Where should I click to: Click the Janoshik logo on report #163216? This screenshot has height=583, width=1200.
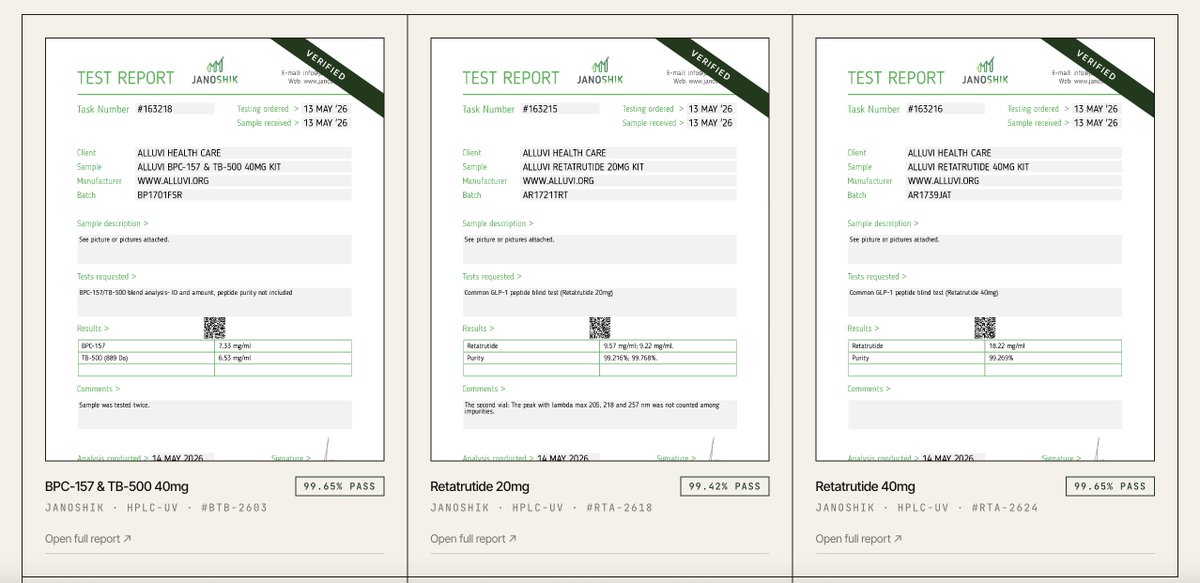point(985,72)
